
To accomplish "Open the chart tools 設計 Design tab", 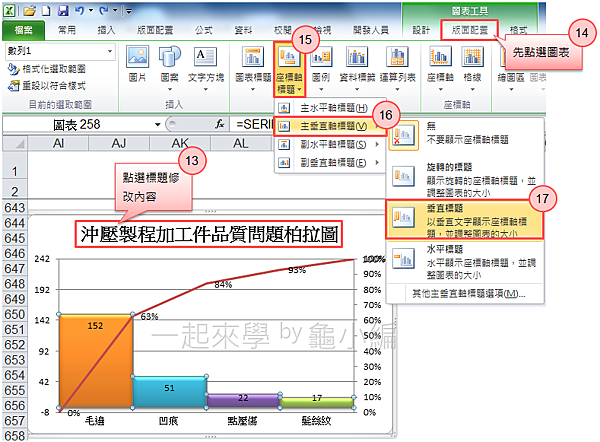I will 421,30.
